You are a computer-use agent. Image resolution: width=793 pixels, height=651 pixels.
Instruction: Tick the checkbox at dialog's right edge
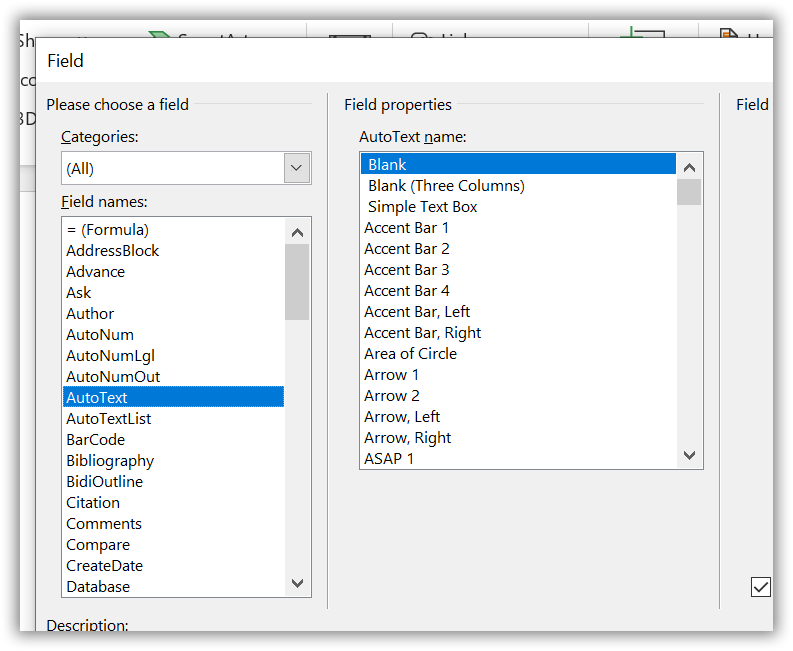[x=761, y=587]
